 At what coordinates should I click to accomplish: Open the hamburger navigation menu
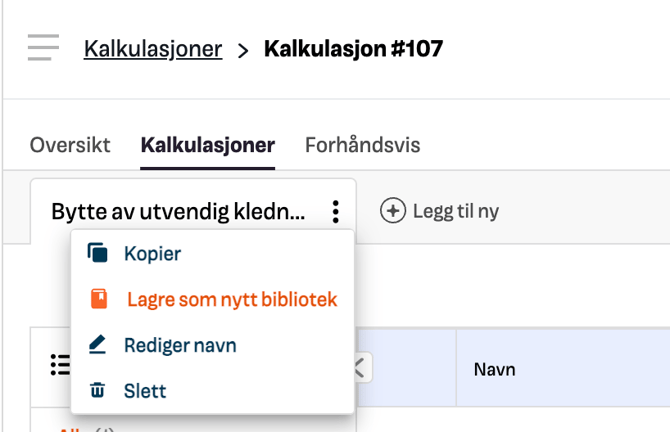point(43,48)
